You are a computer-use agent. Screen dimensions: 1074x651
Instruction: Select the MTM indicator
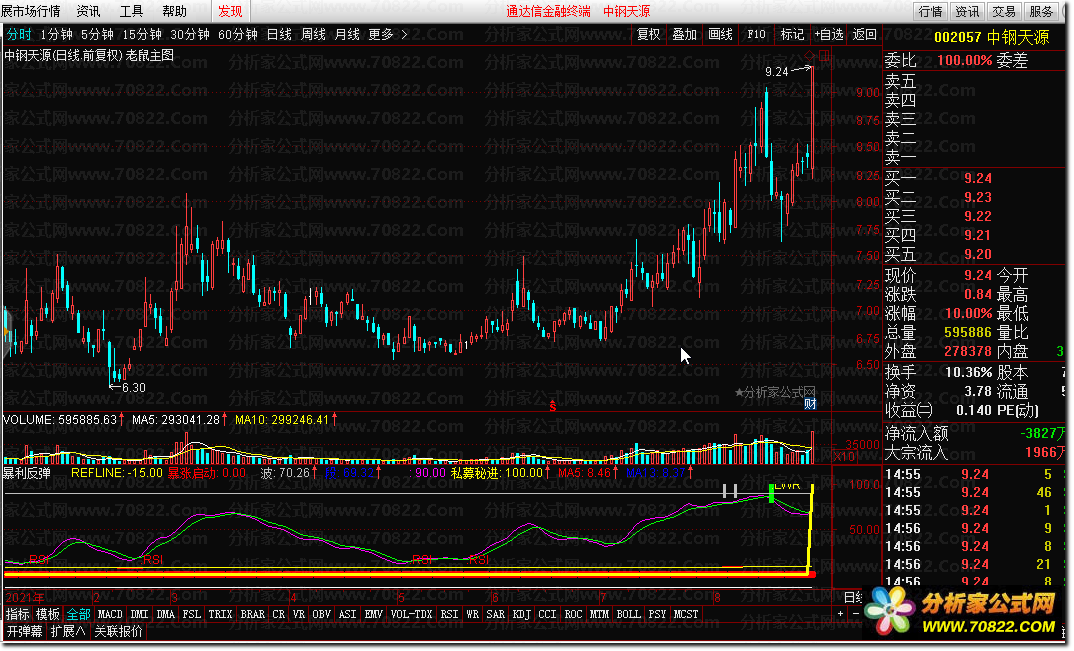pos(599,615)
